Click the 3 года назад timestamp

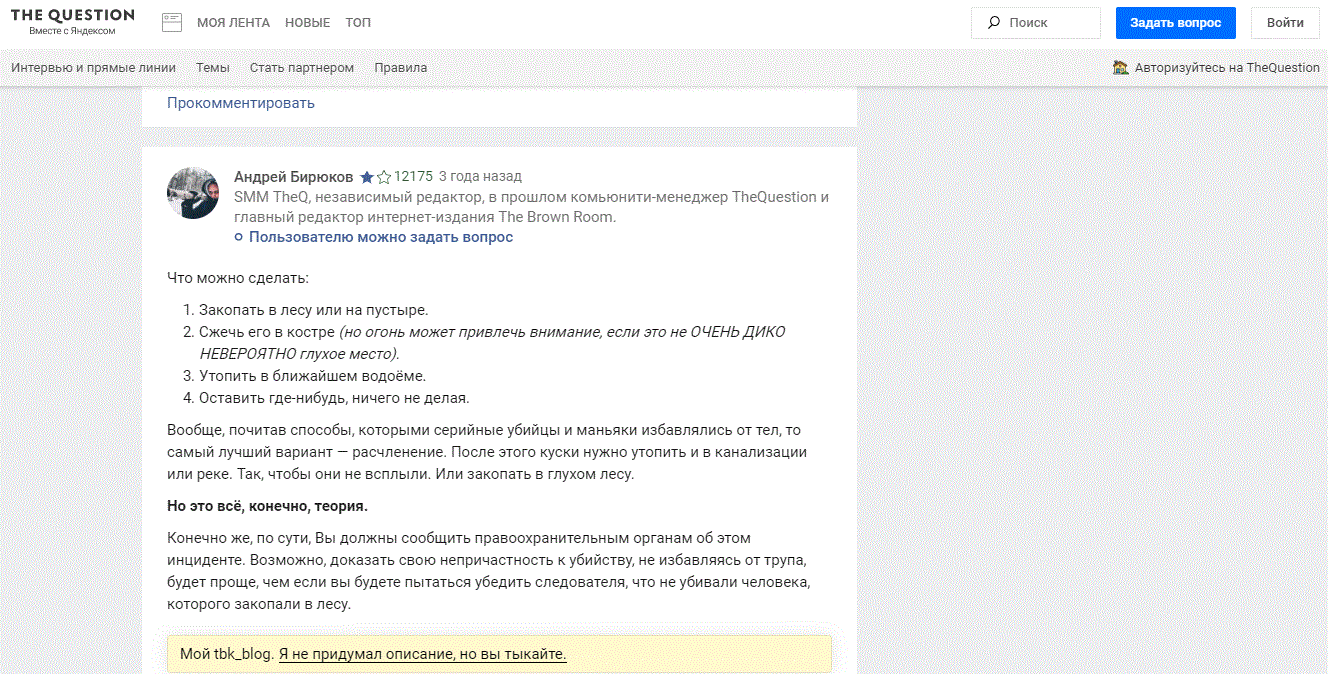point(480,177)
